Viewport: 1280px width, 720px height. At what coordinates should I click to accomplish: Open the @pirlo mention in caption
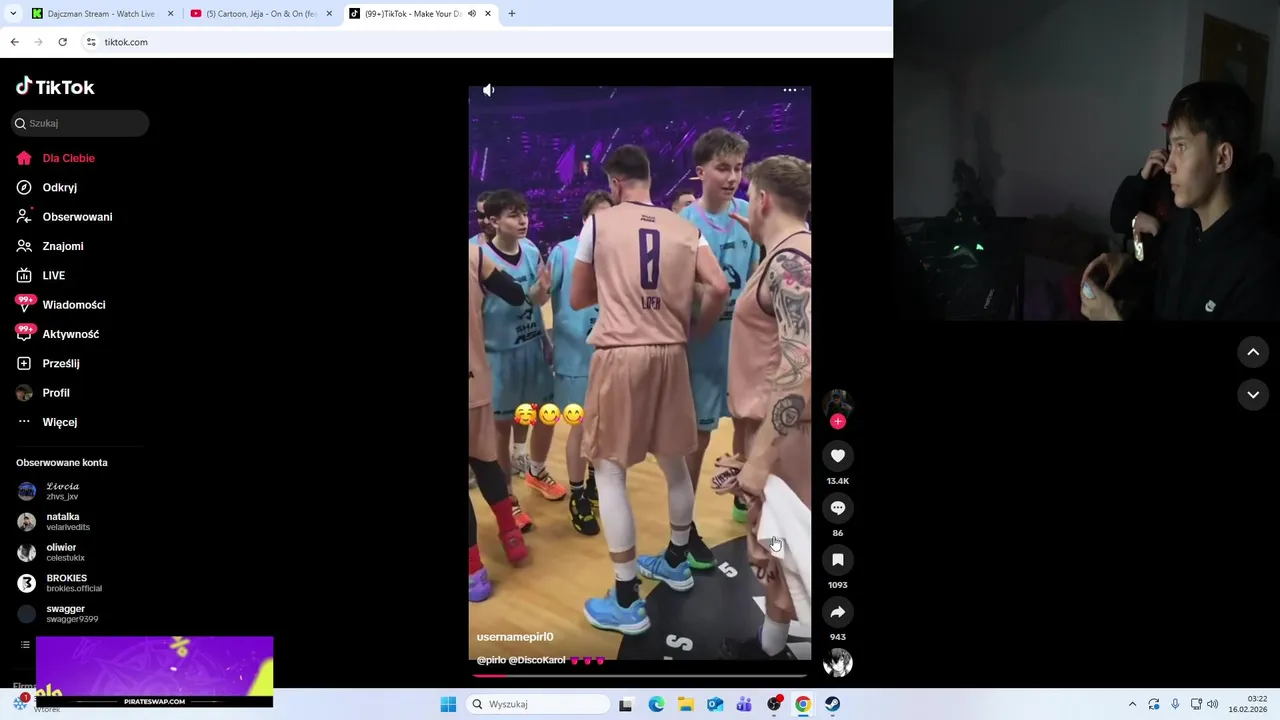tap(490, 660)
